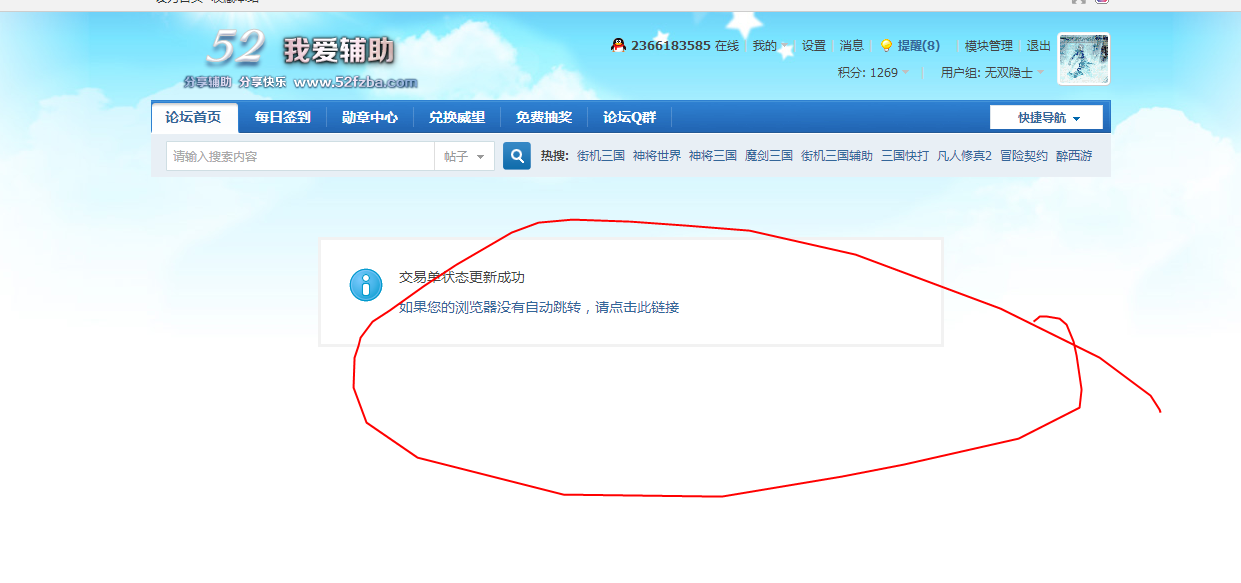Open the username 2366183585 profile link

[671, 46]
